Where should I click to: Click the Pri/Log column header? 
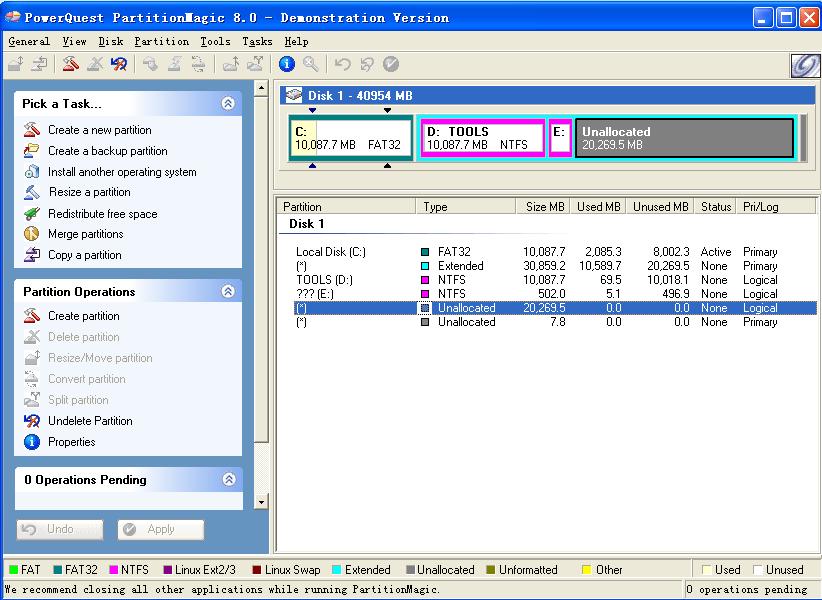775,206
